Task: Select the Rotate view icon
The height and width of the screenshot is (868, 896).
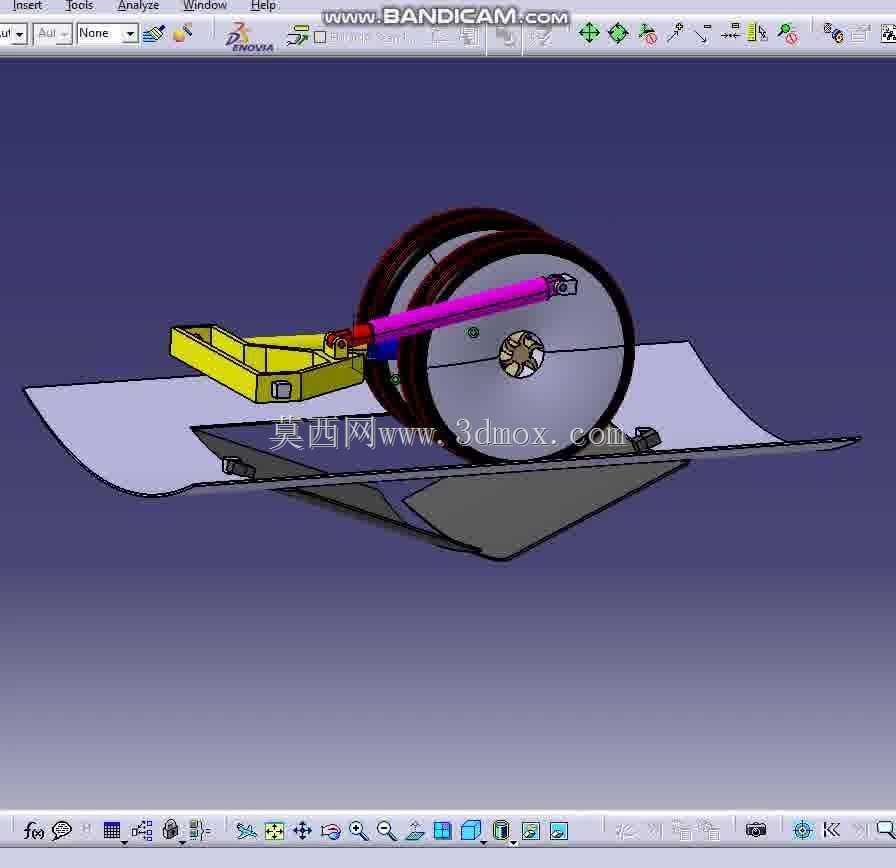Action: [331, 830]
